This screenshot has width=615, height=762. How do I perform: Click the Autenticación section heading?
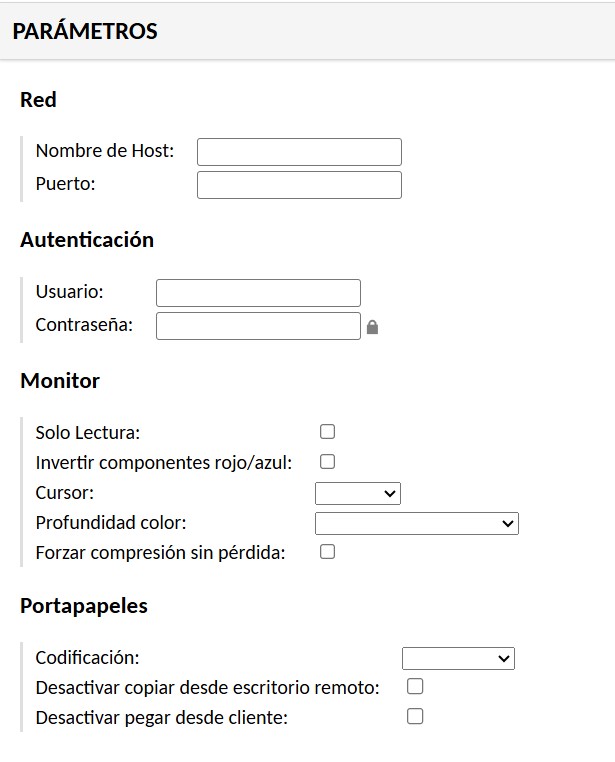pos(87,240)
